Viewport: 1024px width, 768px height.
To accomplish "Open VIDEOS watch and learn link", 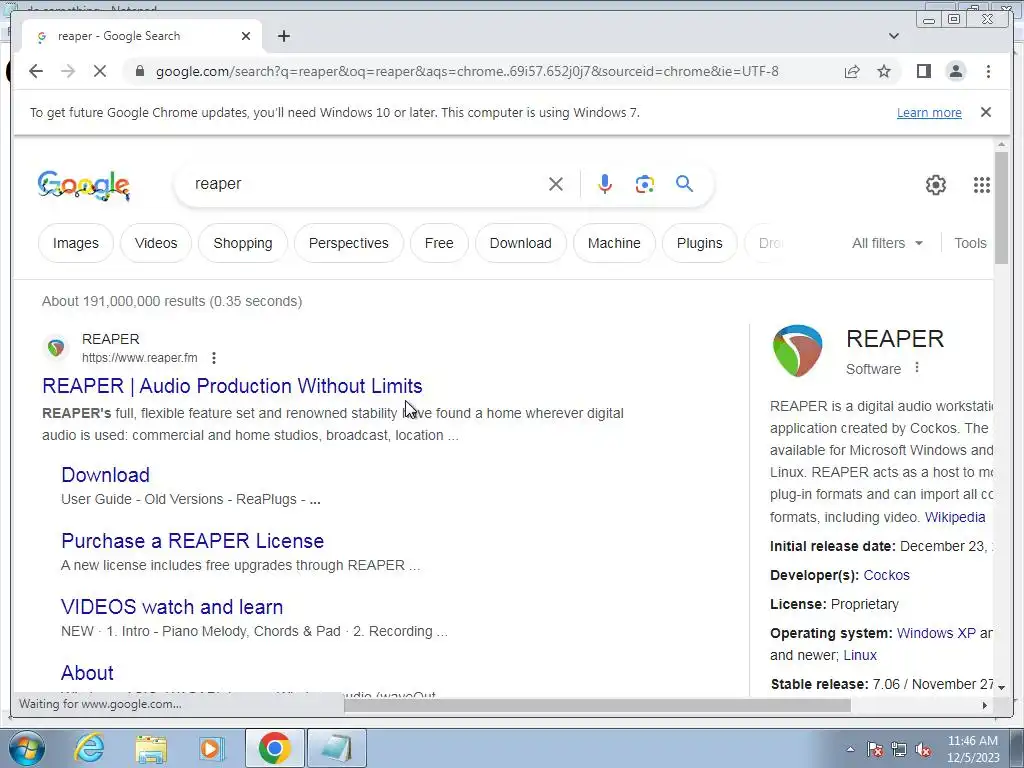I will (x=172, y=607).
